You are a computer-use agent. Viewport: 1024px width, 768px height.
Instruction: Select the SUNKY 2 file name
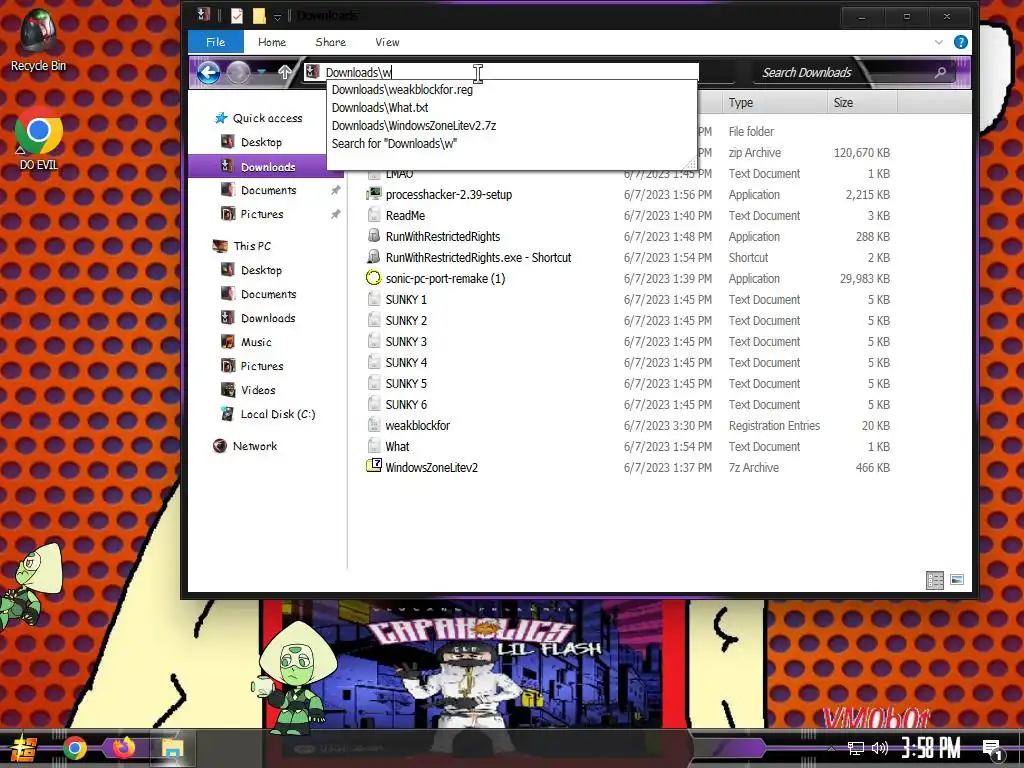pyautogui.click(x=406, y=321)
